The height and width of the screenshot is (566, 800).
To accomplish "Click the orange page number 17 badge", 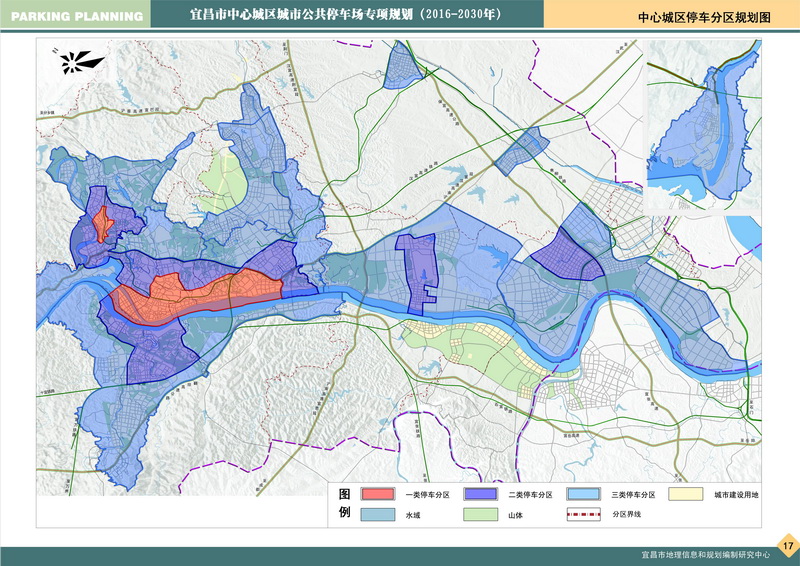I will [x=787, y=546].
